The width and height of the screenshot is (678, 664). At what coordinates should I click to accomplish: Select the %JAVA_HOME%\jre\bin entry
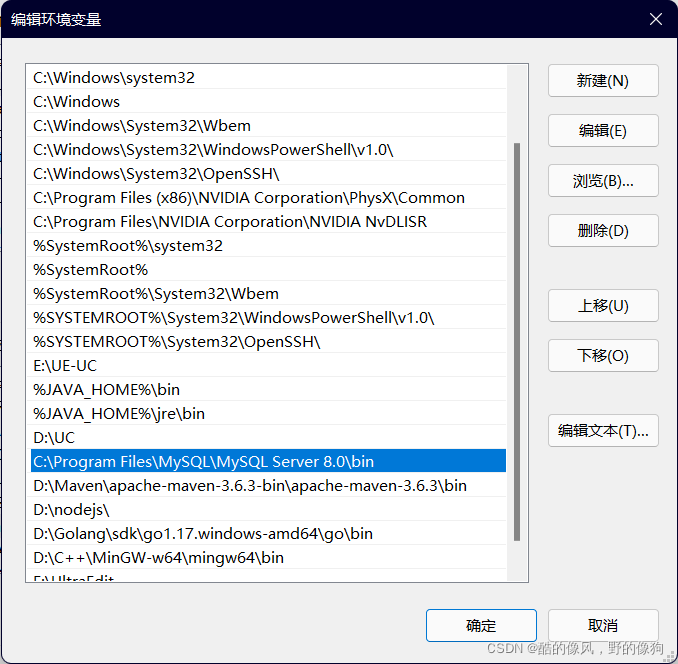pos(268,414)
